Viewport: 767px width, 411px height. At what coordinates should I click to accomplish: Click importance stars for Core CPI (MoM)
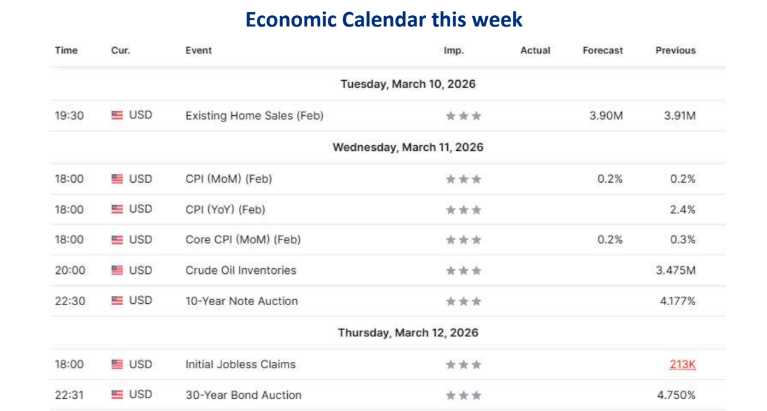(x=463, y=240)
